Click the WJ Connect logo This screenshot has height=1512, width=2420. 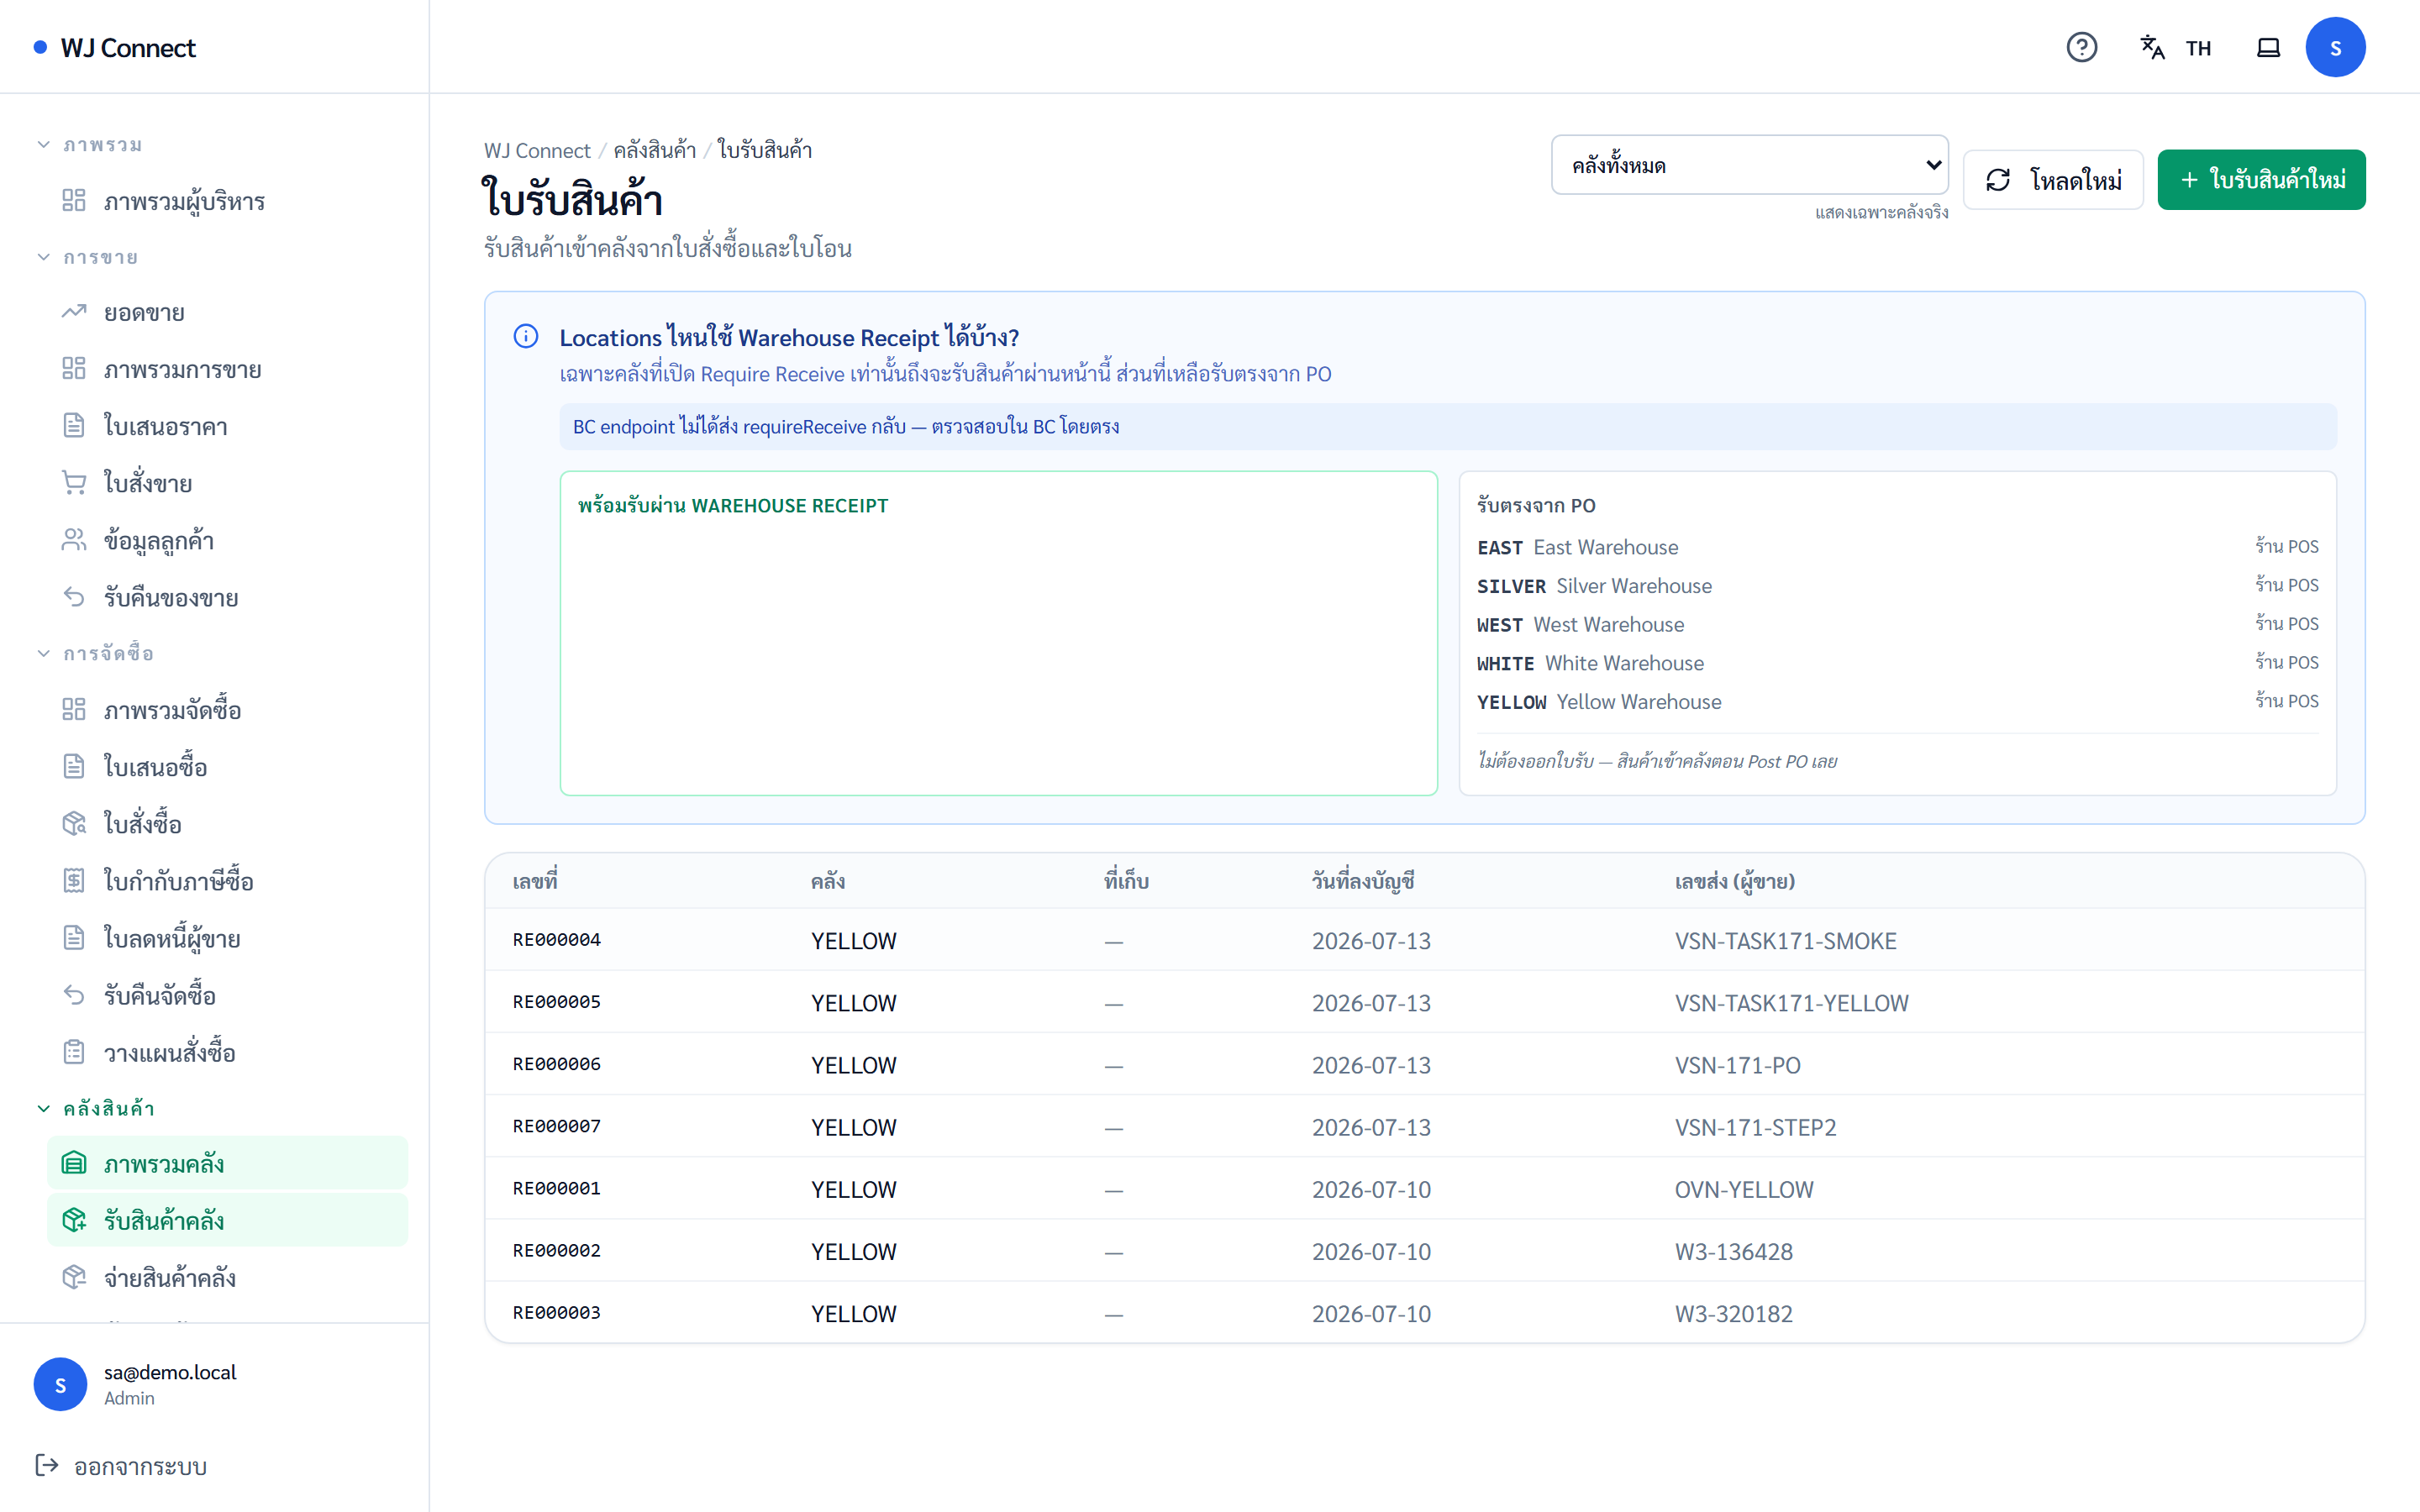[115, 47]
